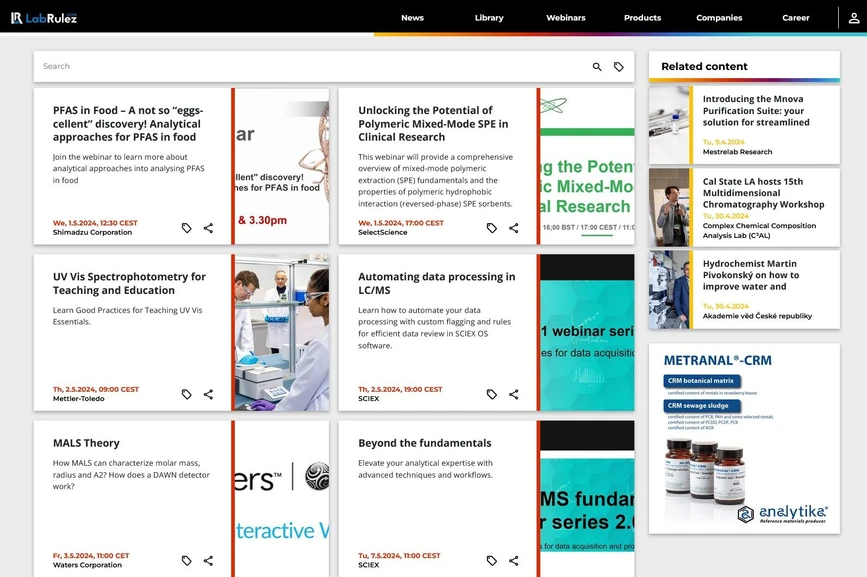Click the share icon on the Automating data processing card

513,394
